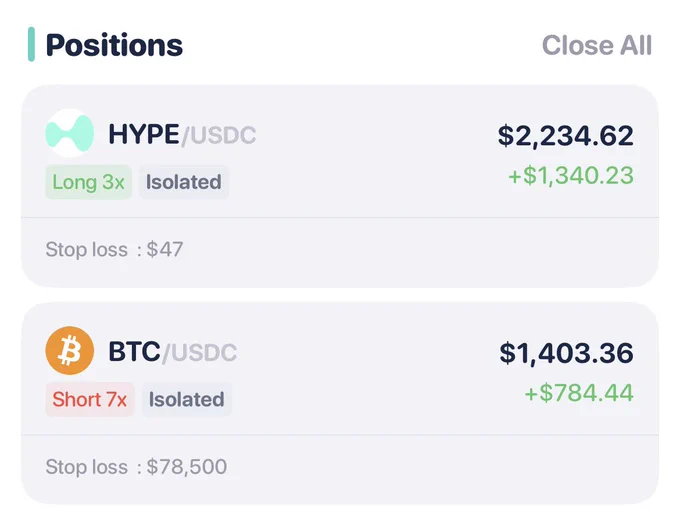Tap the Isolated tag on HYPE position
680x525 pixels.
(x=184, y=182)
